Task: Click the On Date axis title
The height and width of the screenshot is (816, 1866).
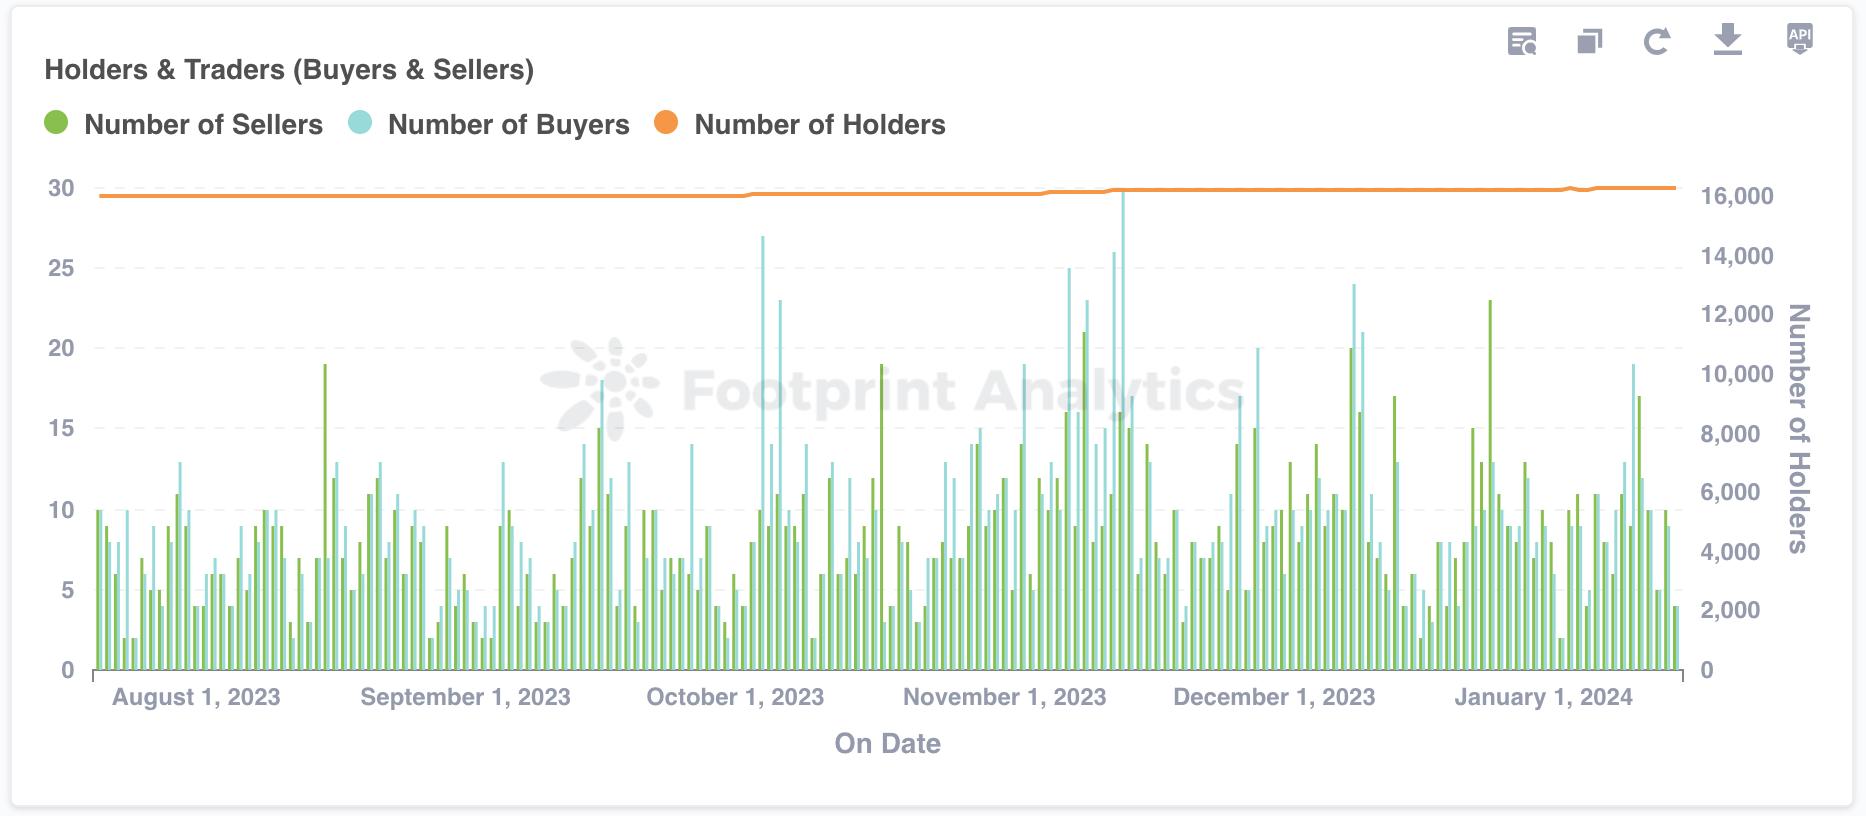Action: tap(888, 743)
